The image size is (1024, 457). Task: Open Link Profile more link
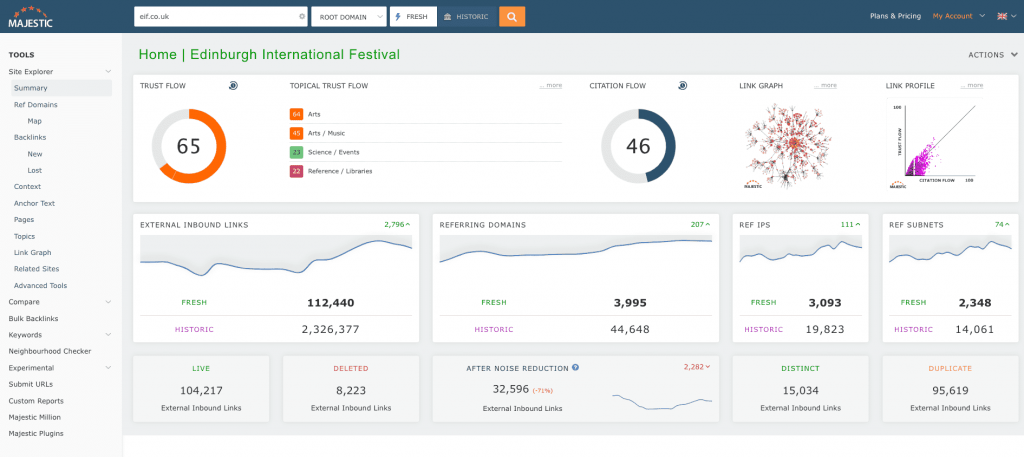[x=972, y=86]
